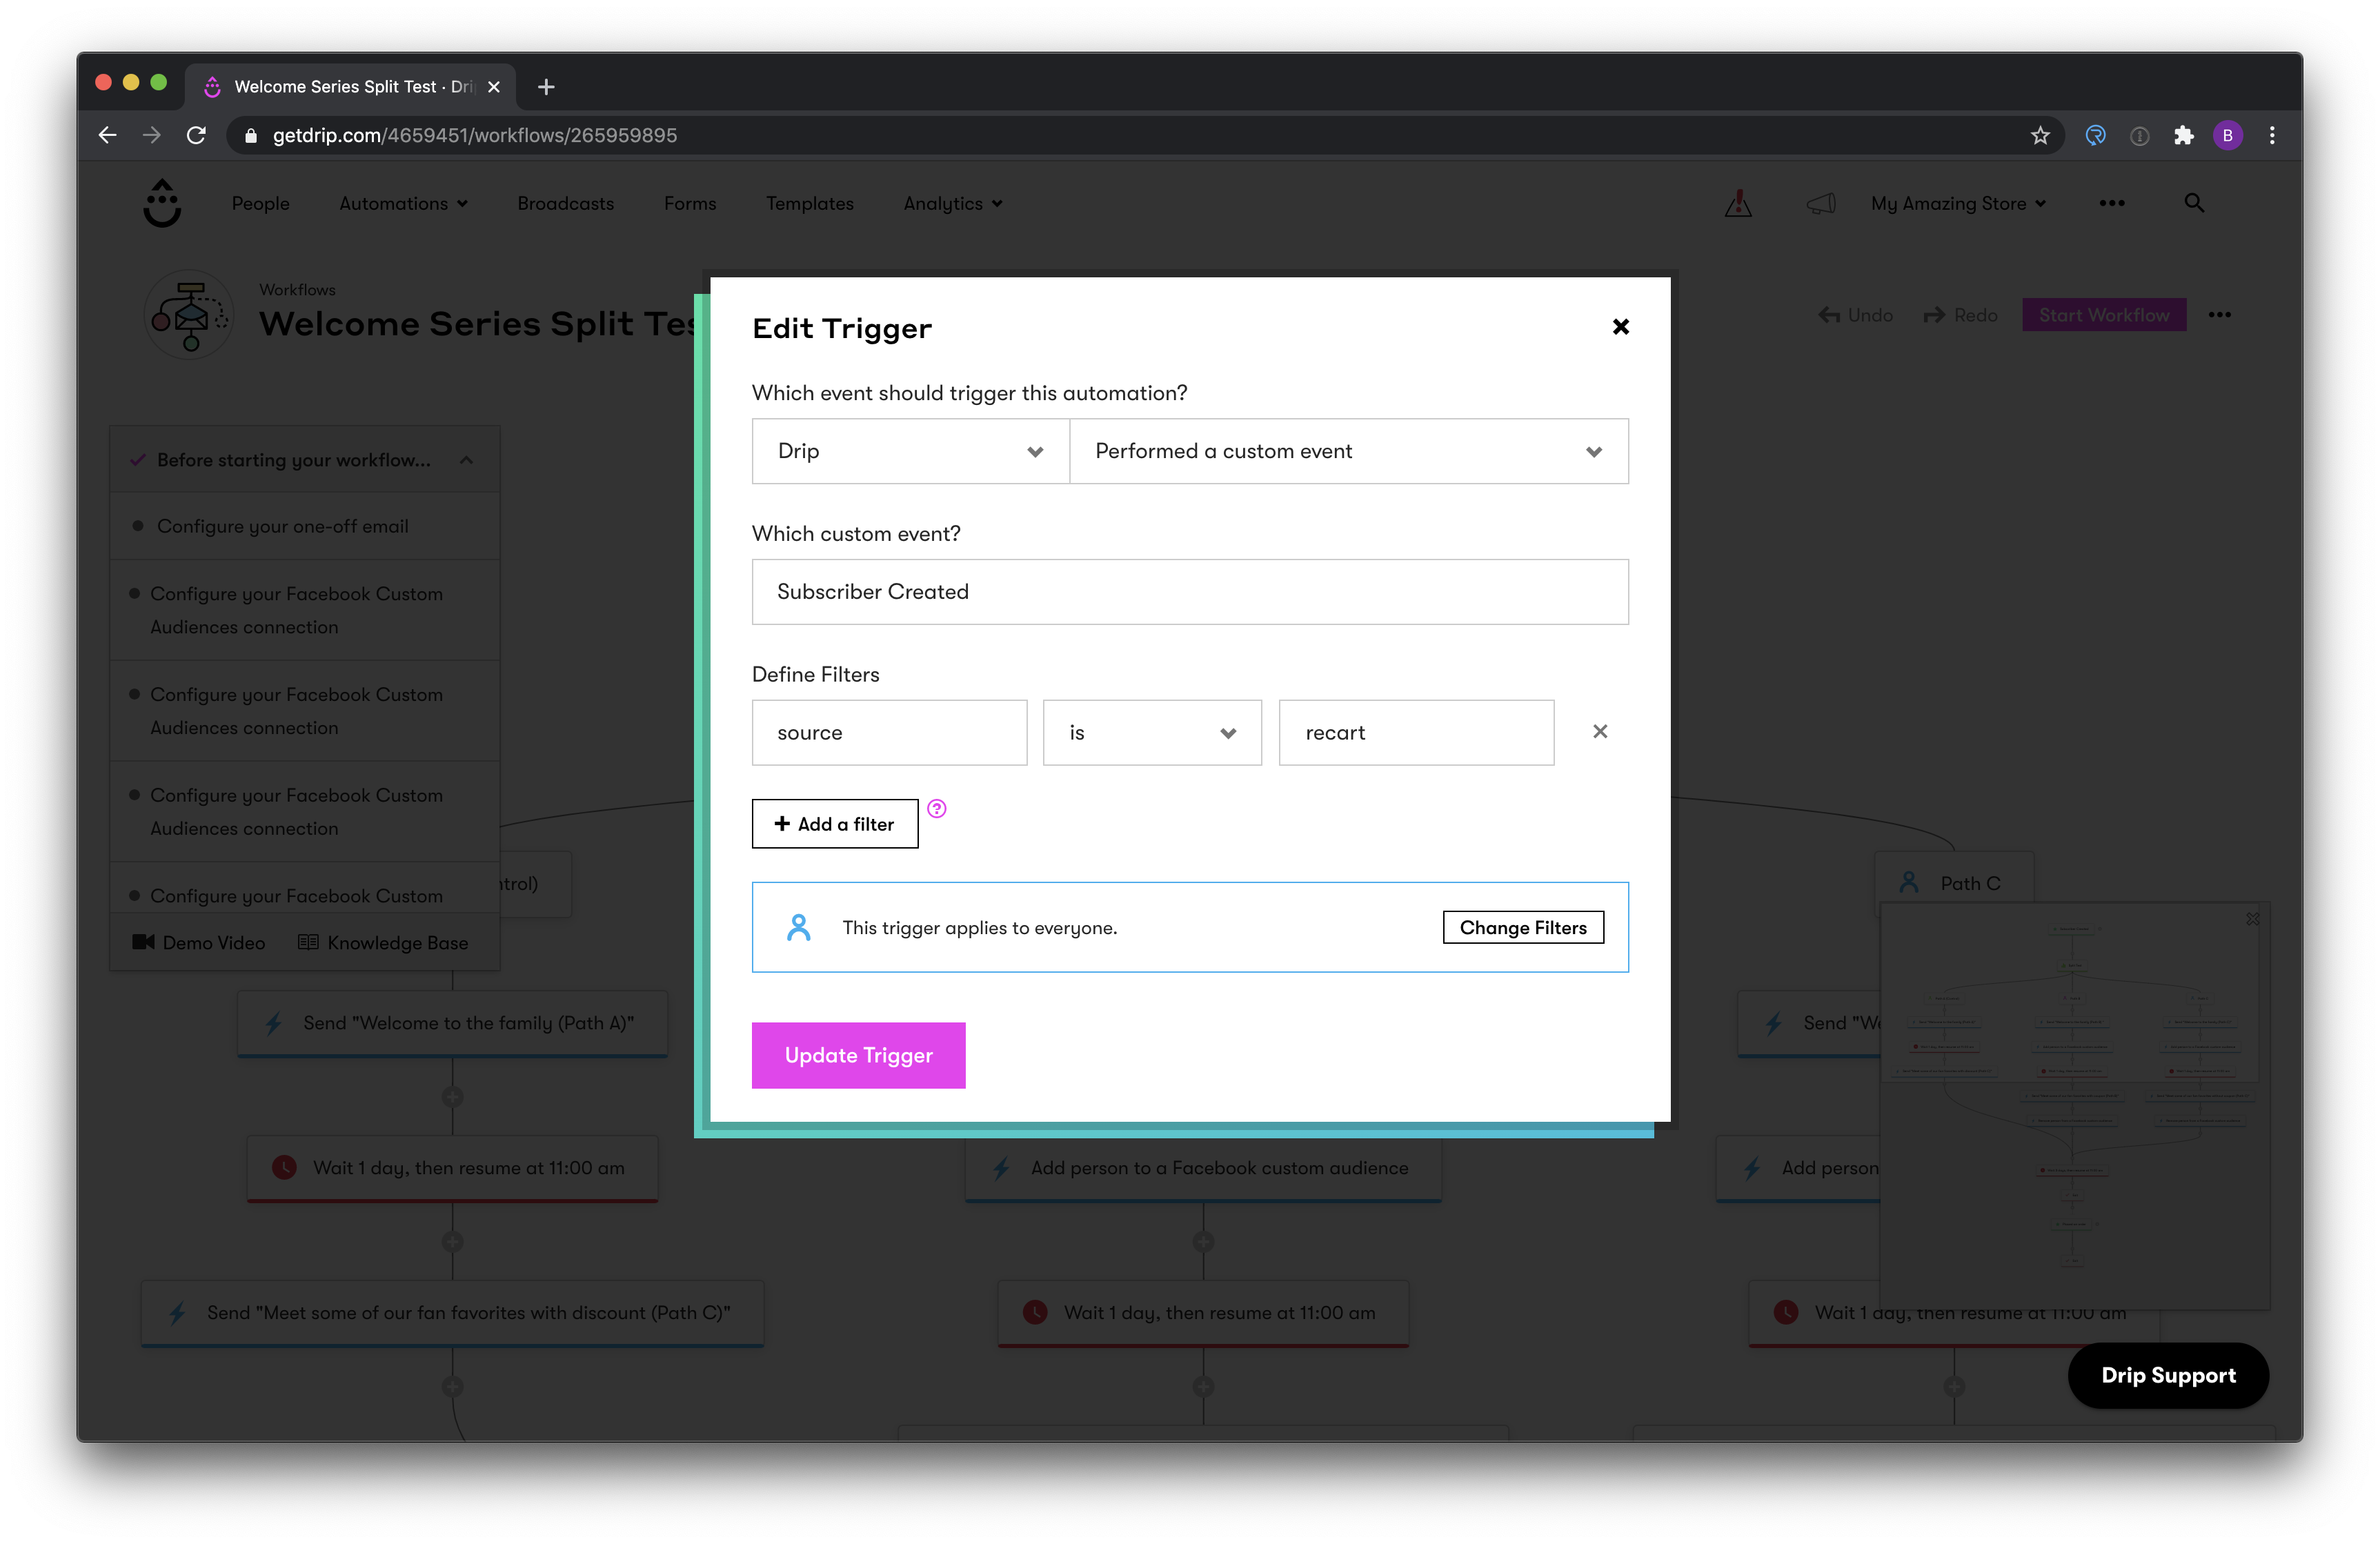Viewport: 2380px width, 1544px height.
Task: Open the People menu item
Action: 261,203
